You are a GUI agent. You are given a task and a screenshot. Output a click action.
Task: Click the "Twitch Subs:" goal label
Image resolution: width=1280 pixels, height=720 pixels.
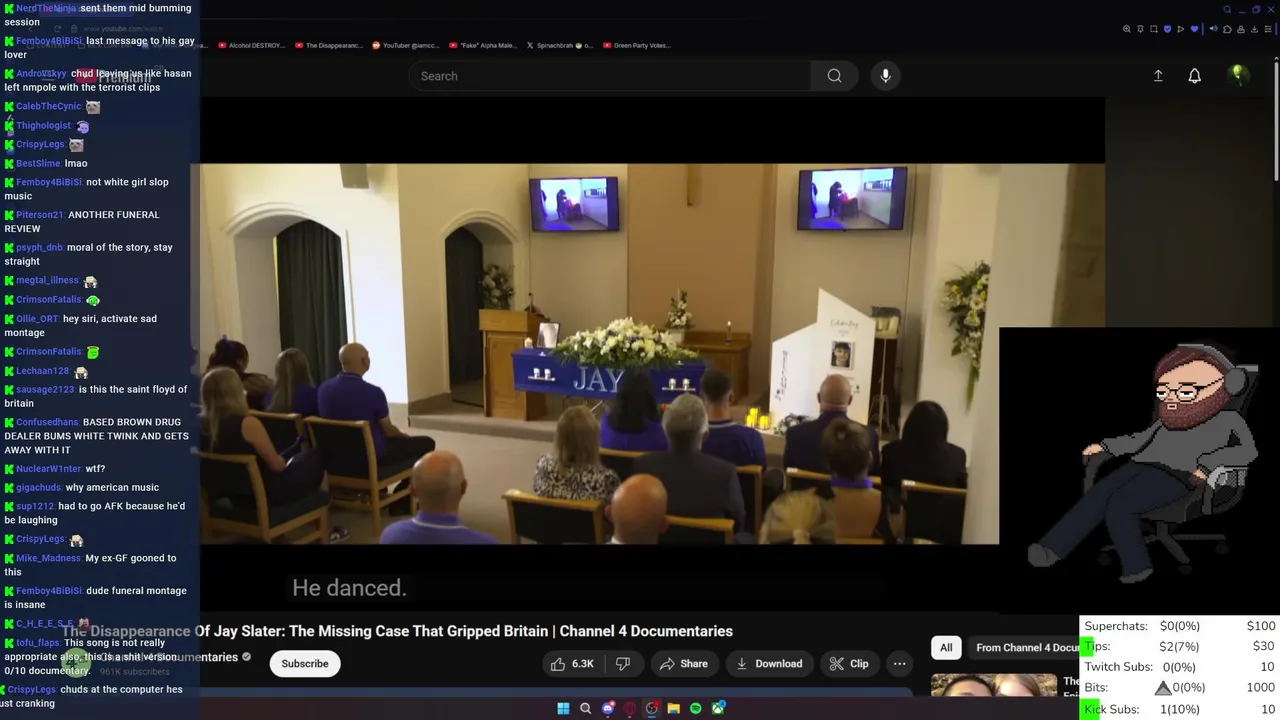pos(1118,667)
